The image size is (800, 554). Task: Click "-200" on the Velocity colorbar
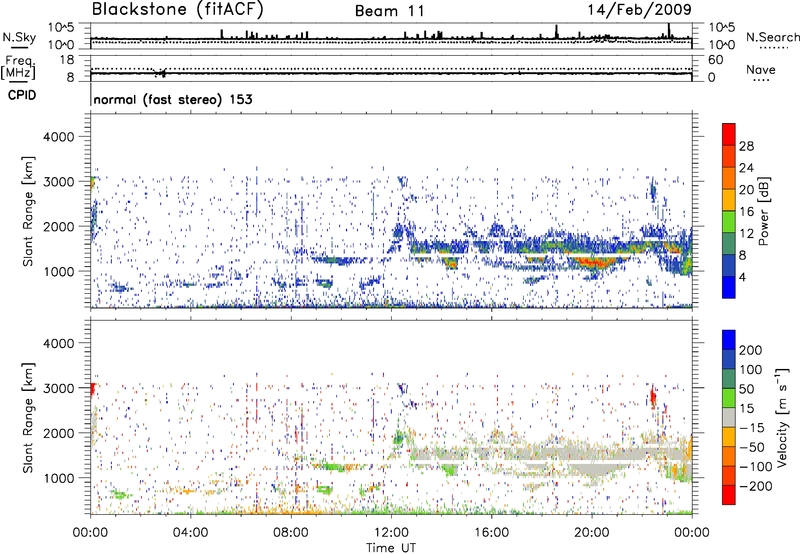[x=756, y=486]
